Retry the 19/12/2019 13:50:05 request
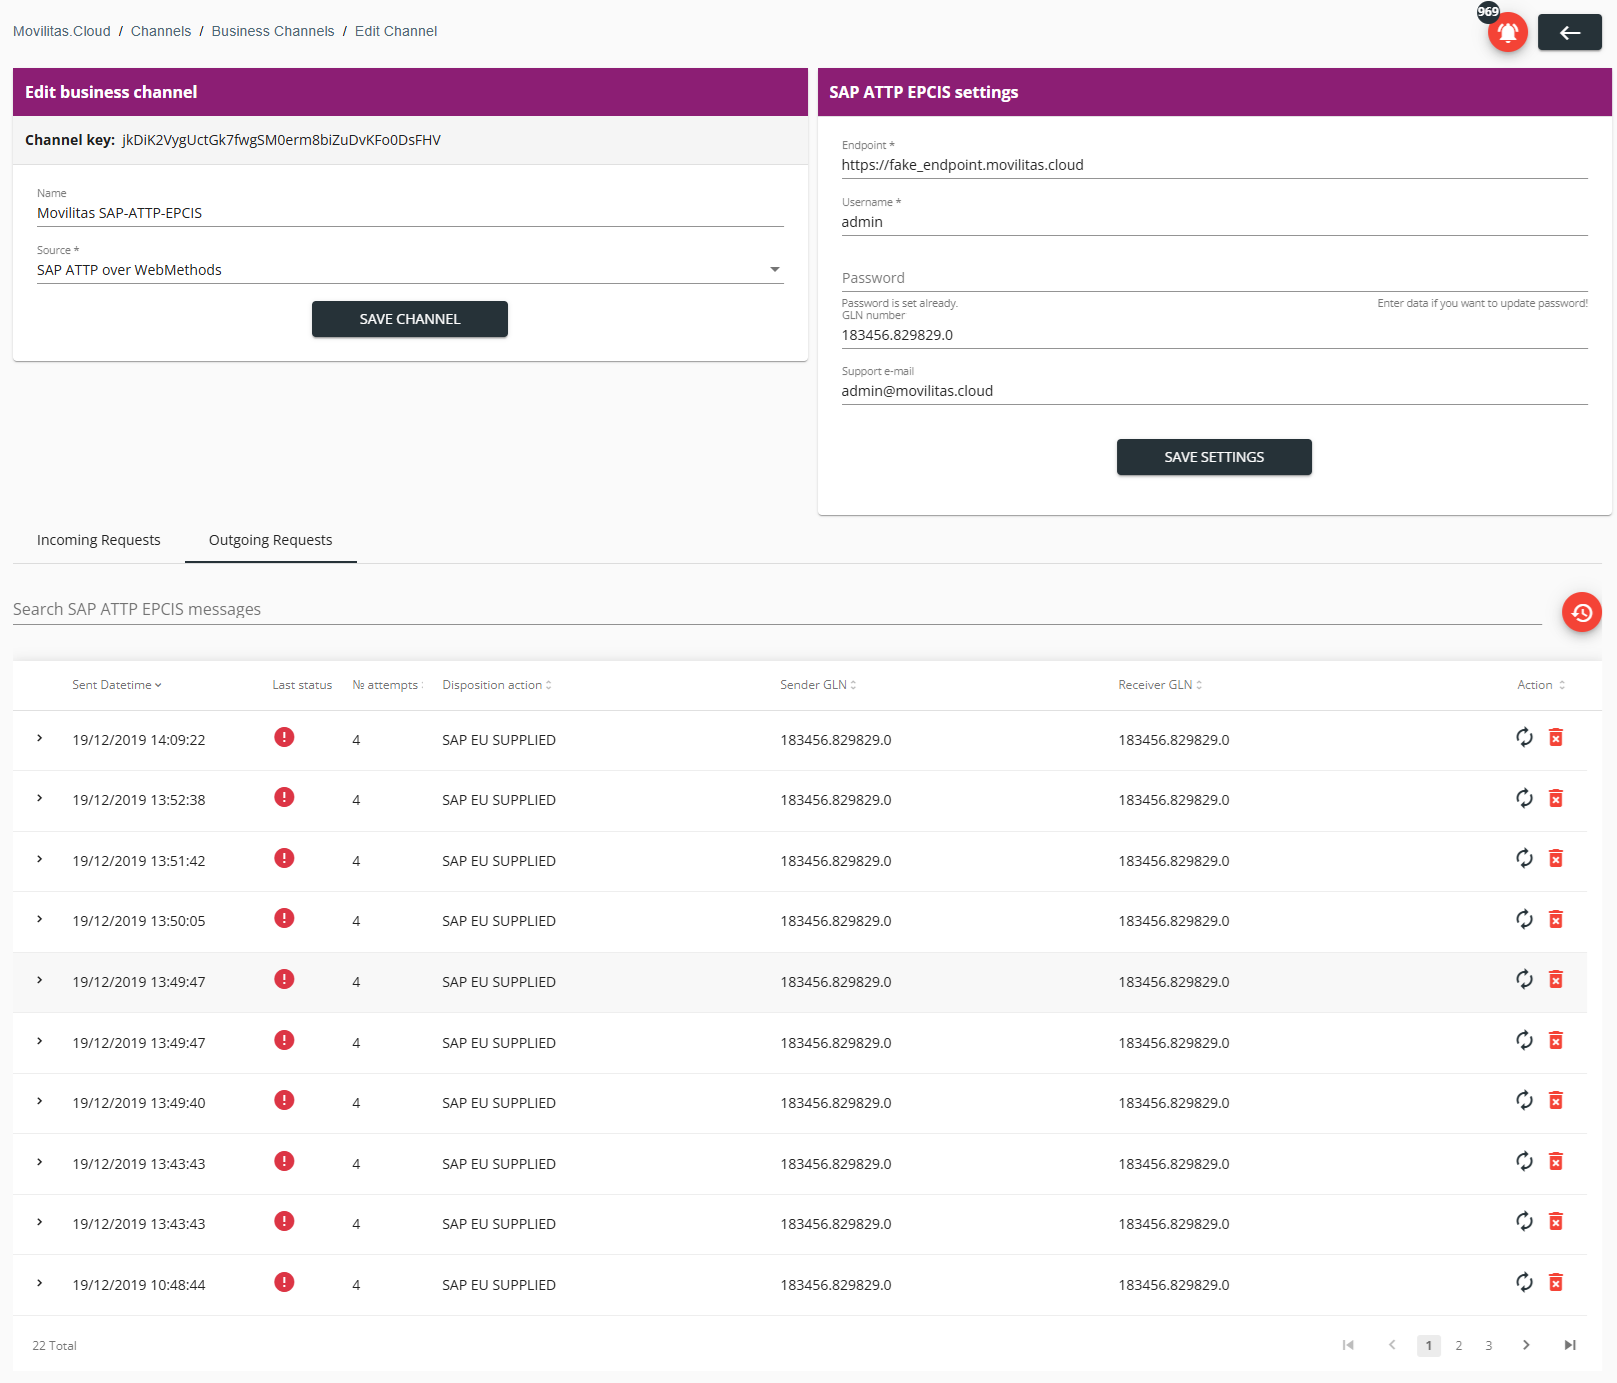This screenshot has width=1617, height=1383. tap(1524, 919)
